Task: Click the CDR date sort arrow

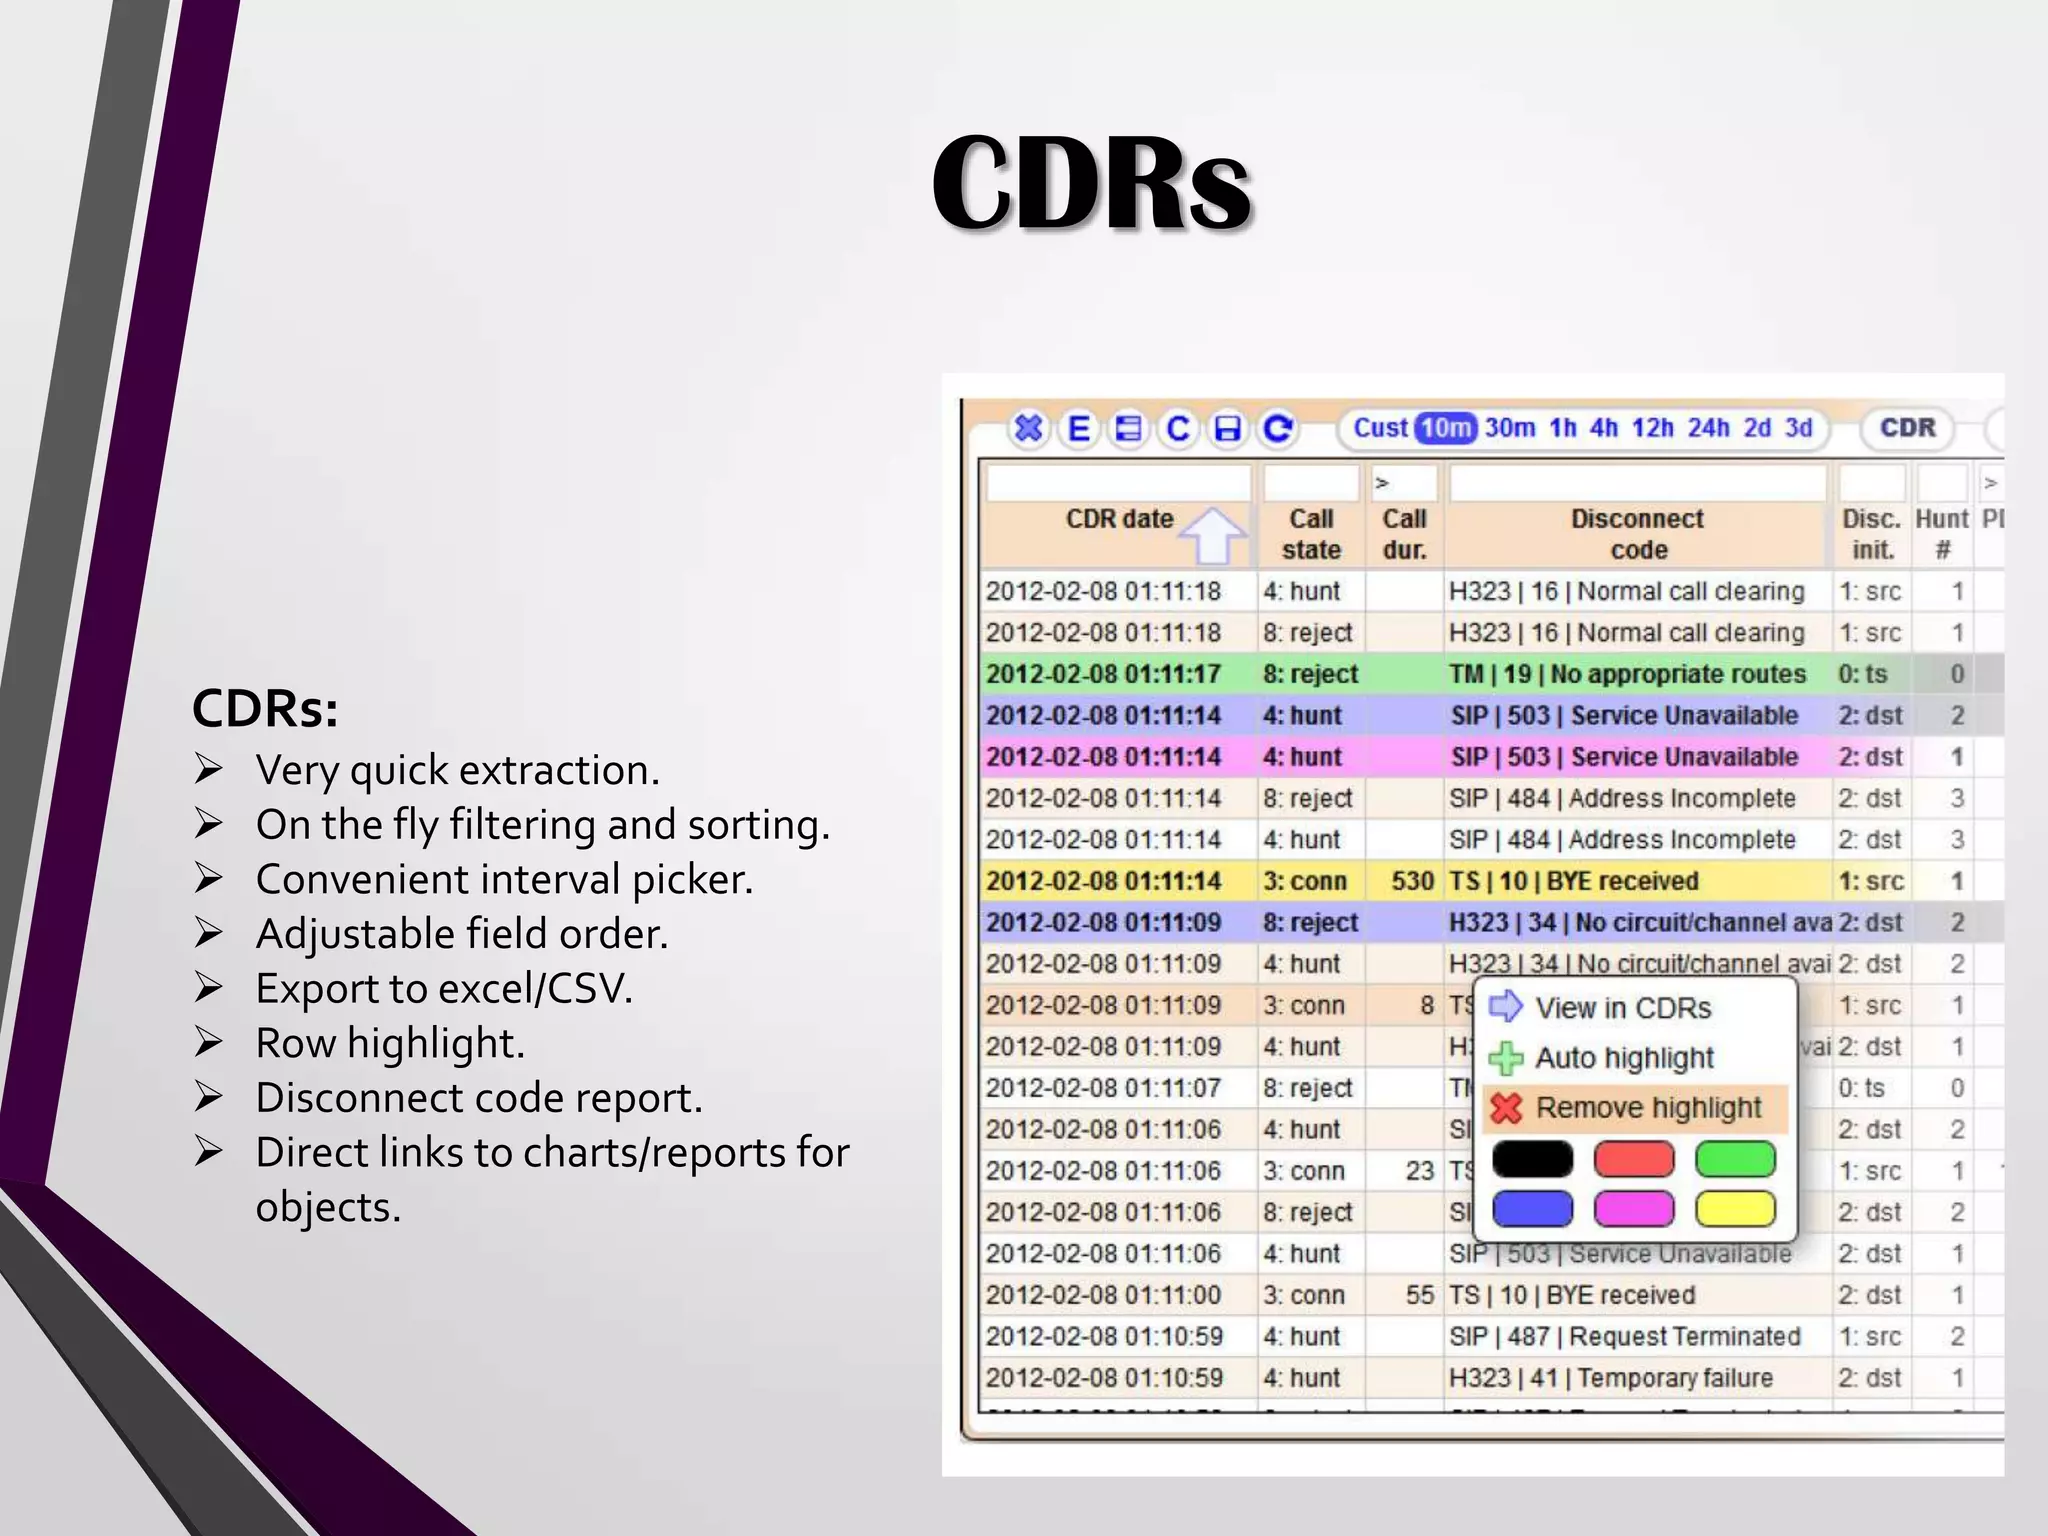Action: (x=1212, y=535)
